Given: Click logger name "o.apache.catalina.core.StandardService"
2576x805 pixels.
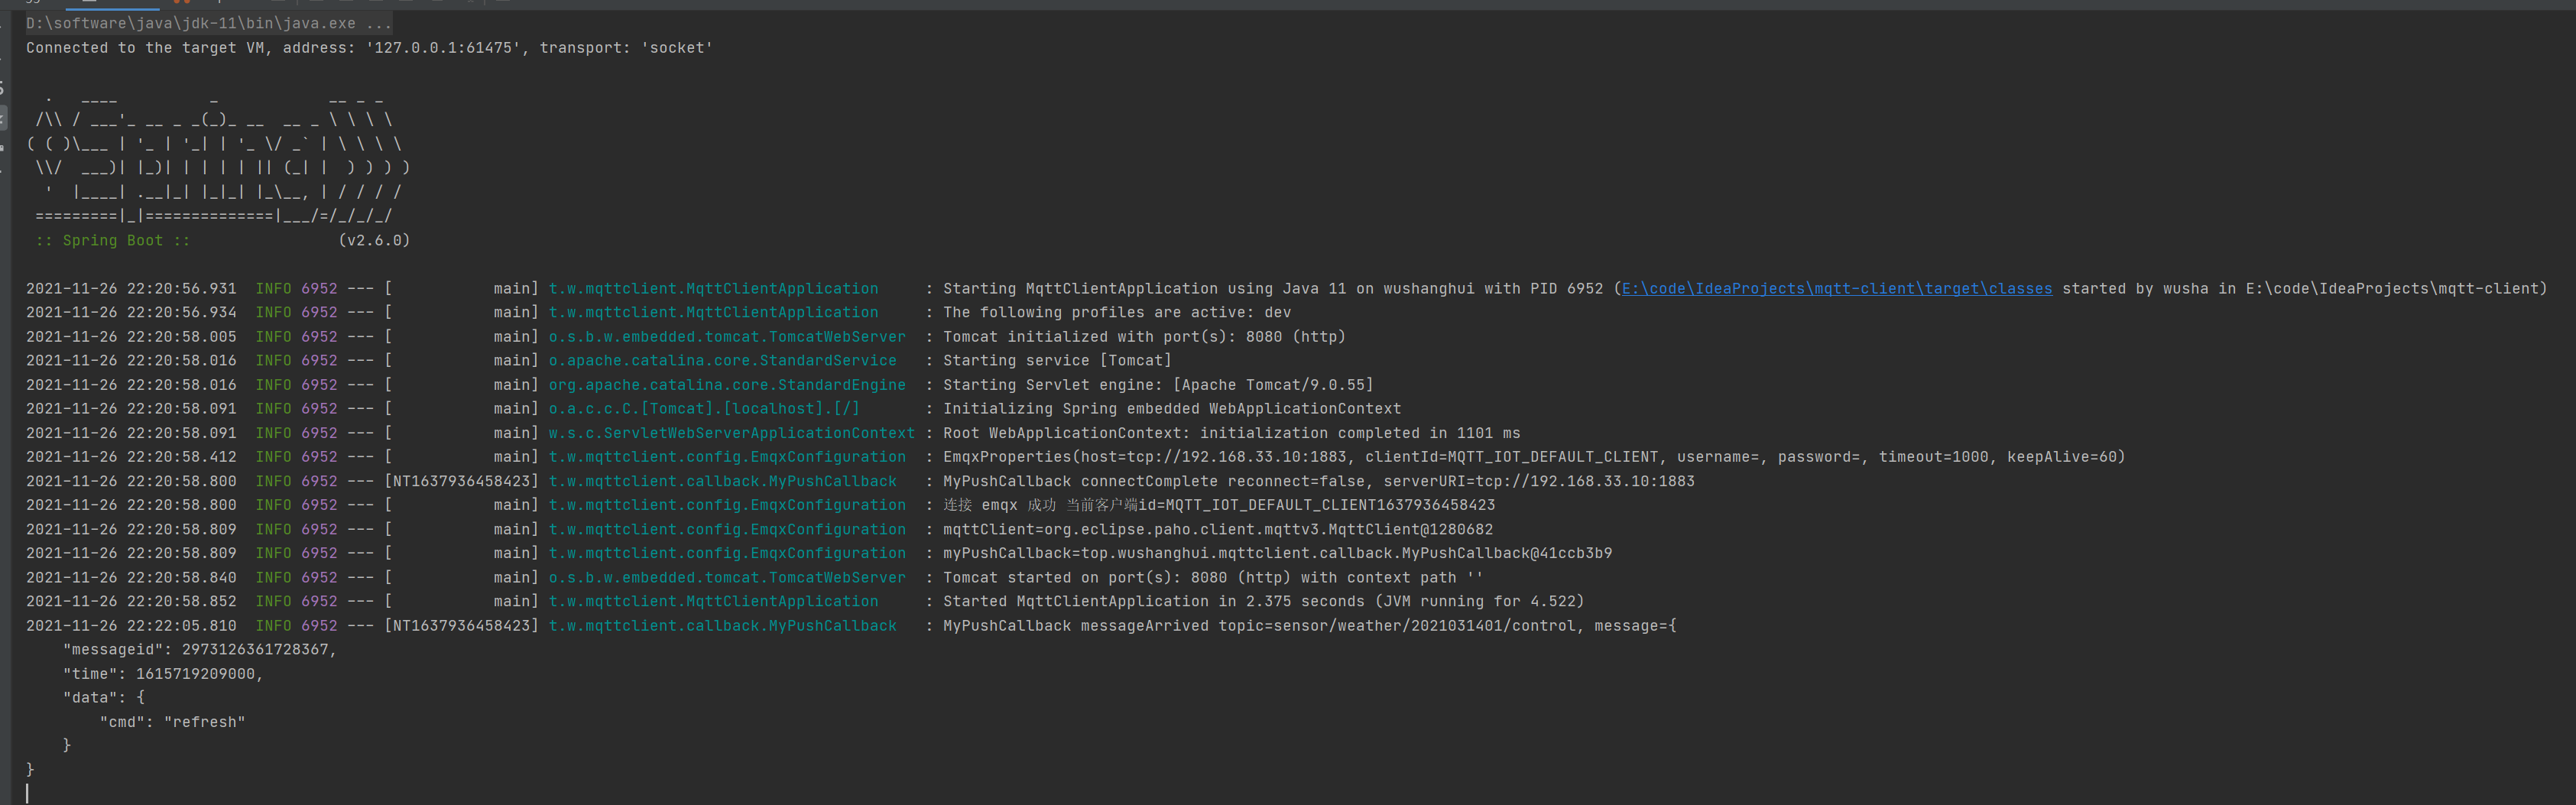Looking at the screenshot, I should [x=723, y=361].
